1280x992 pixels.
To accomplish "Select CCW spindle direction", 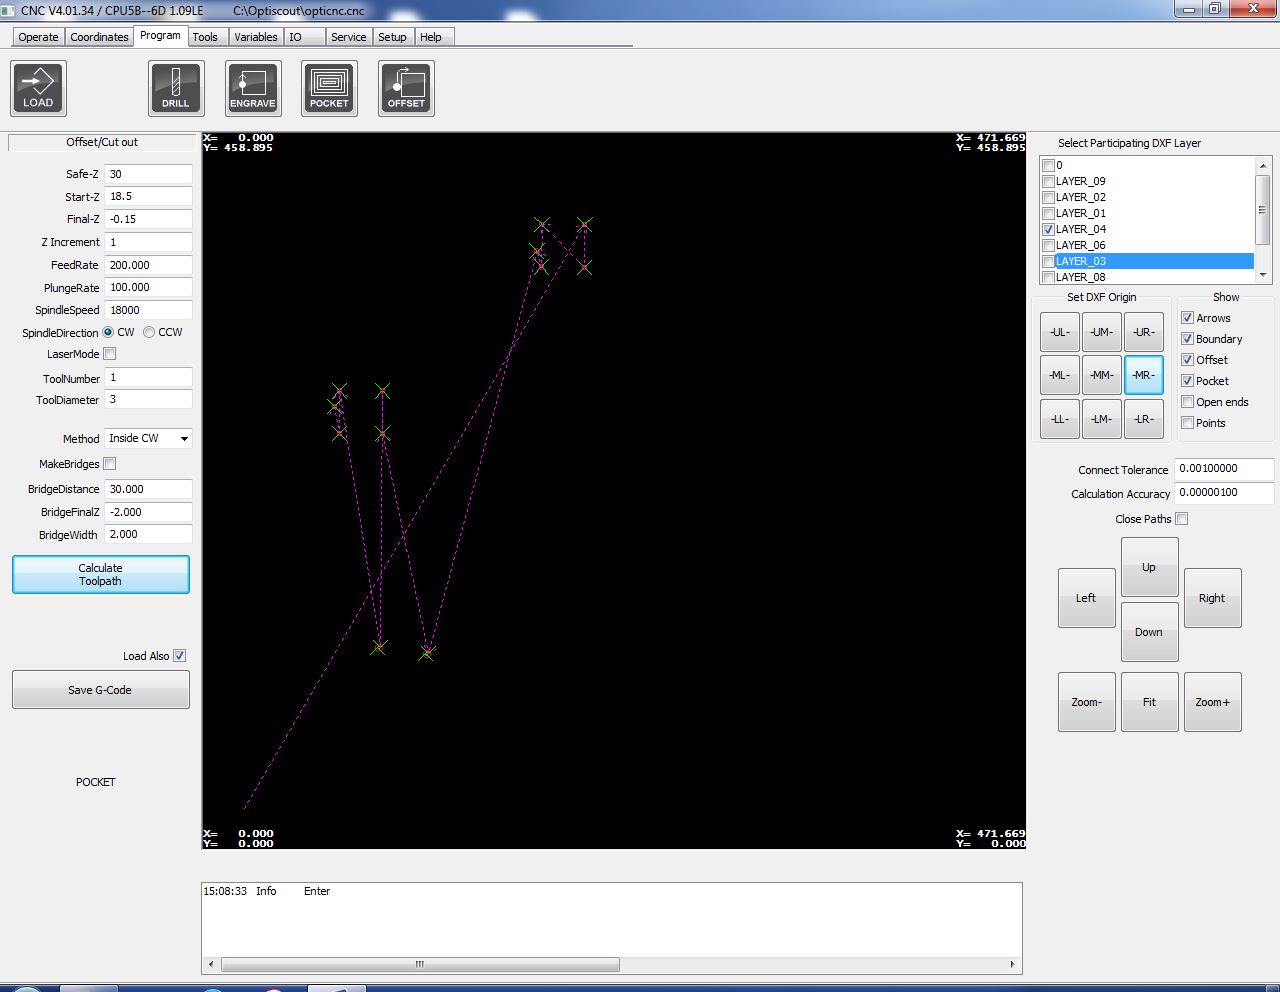I will (x=149, y=332).
